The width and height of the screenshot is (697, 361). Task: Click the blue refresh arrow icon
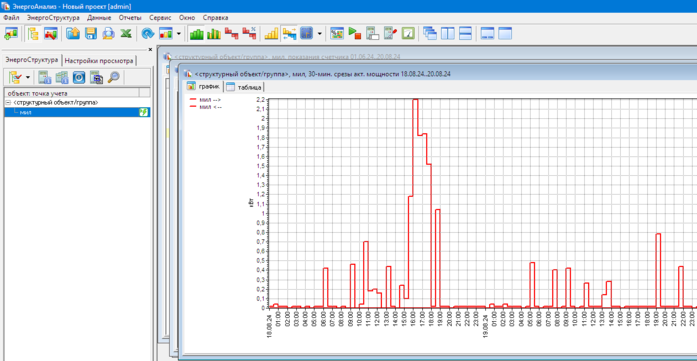tap(148, 33)
